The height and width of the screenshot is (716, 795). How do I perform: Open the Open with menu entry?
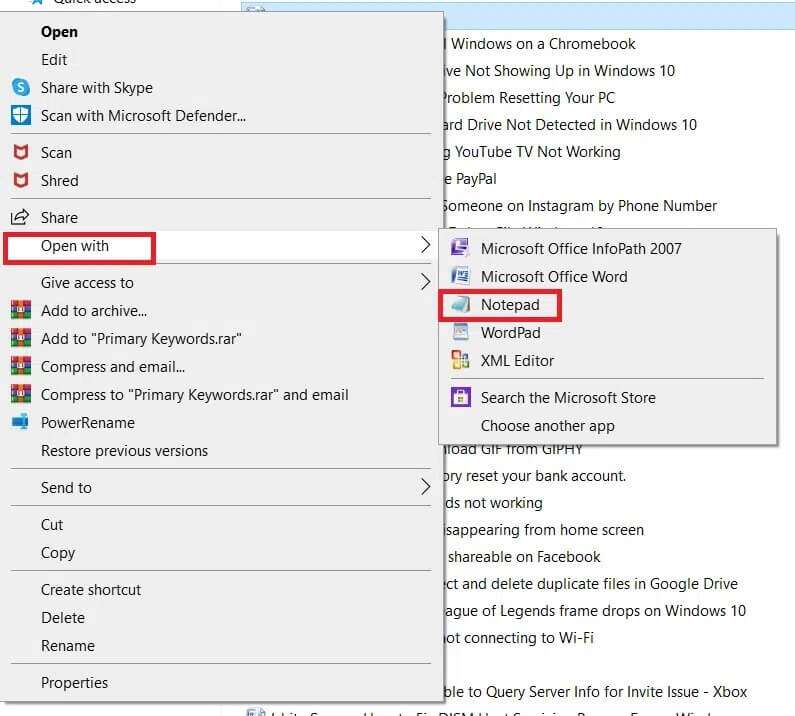point(221,245)
